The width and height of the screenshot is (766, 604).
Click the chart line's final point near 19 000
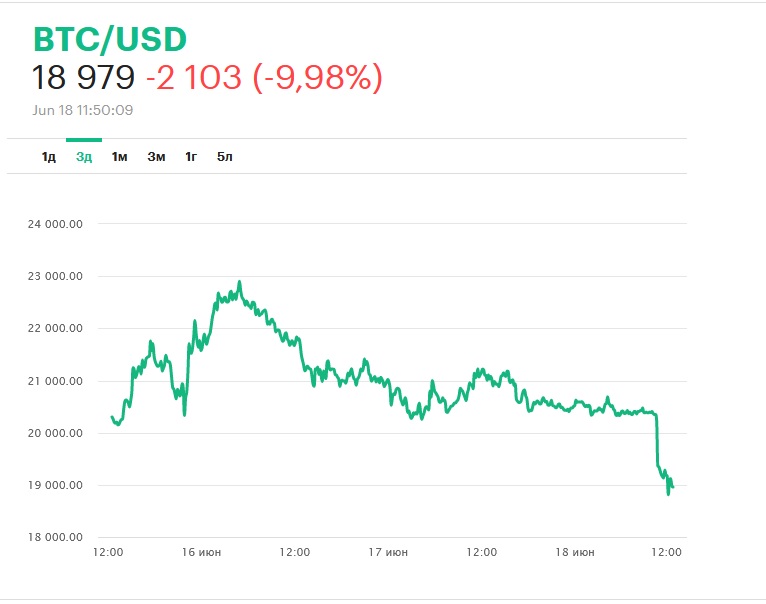[672, 487]
